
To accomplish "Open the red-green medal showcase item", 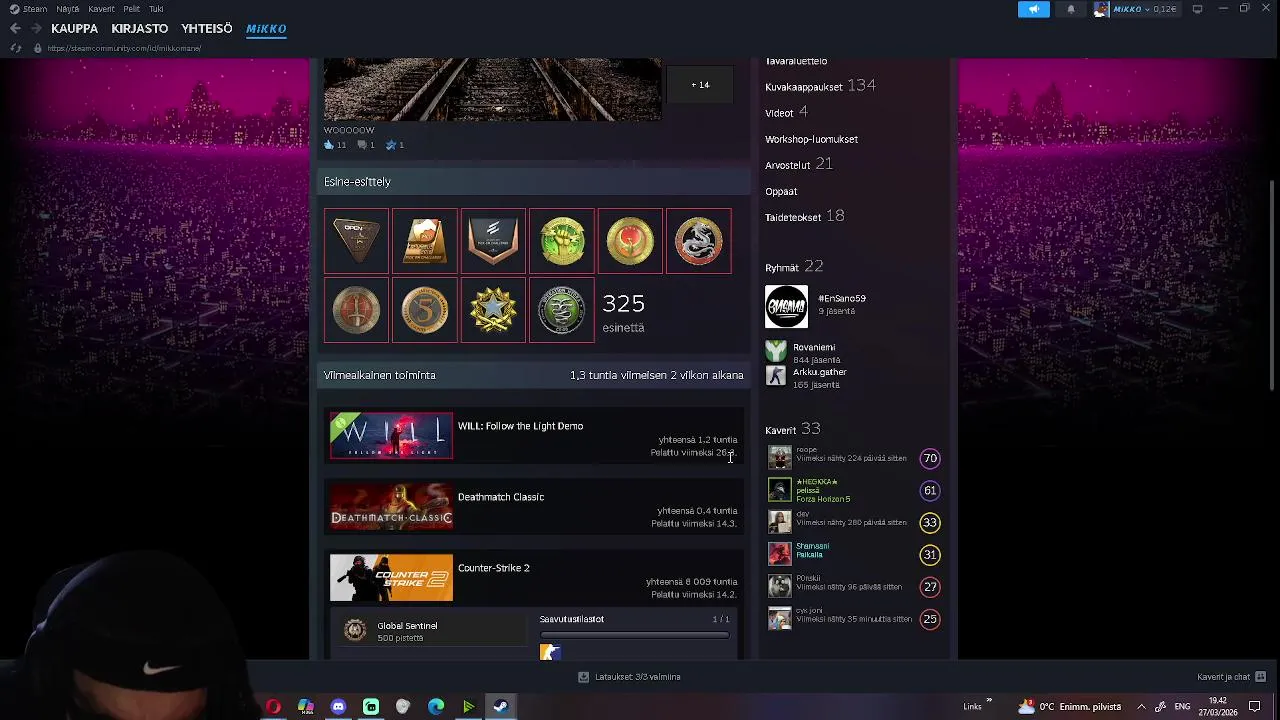I will [630, 241].
